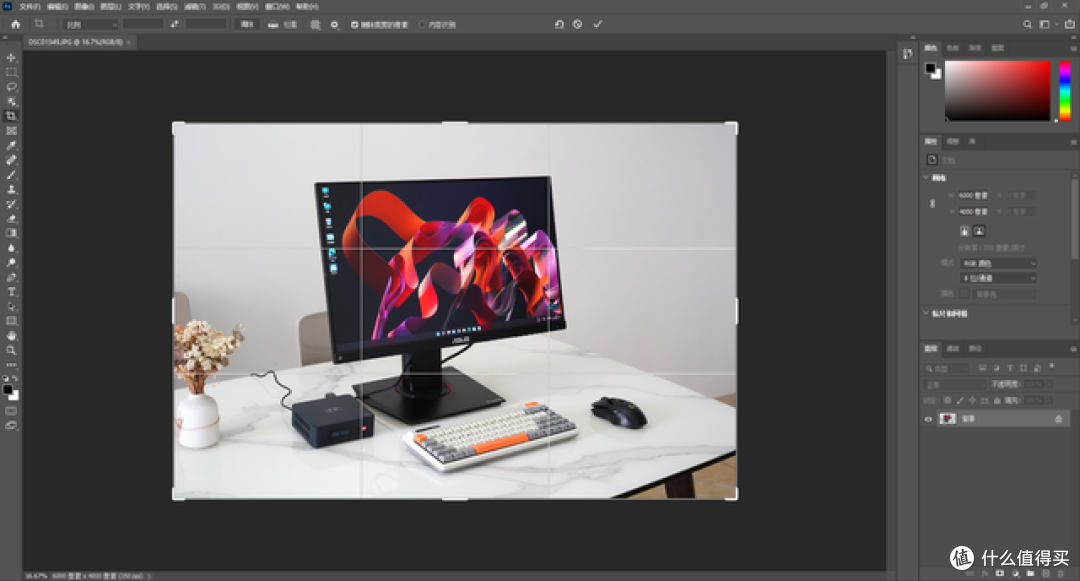This screenshot has width=1080, height=581.
Task: Toggle Delete Cropped Pixels checkbox
Action: click(355, 24)
